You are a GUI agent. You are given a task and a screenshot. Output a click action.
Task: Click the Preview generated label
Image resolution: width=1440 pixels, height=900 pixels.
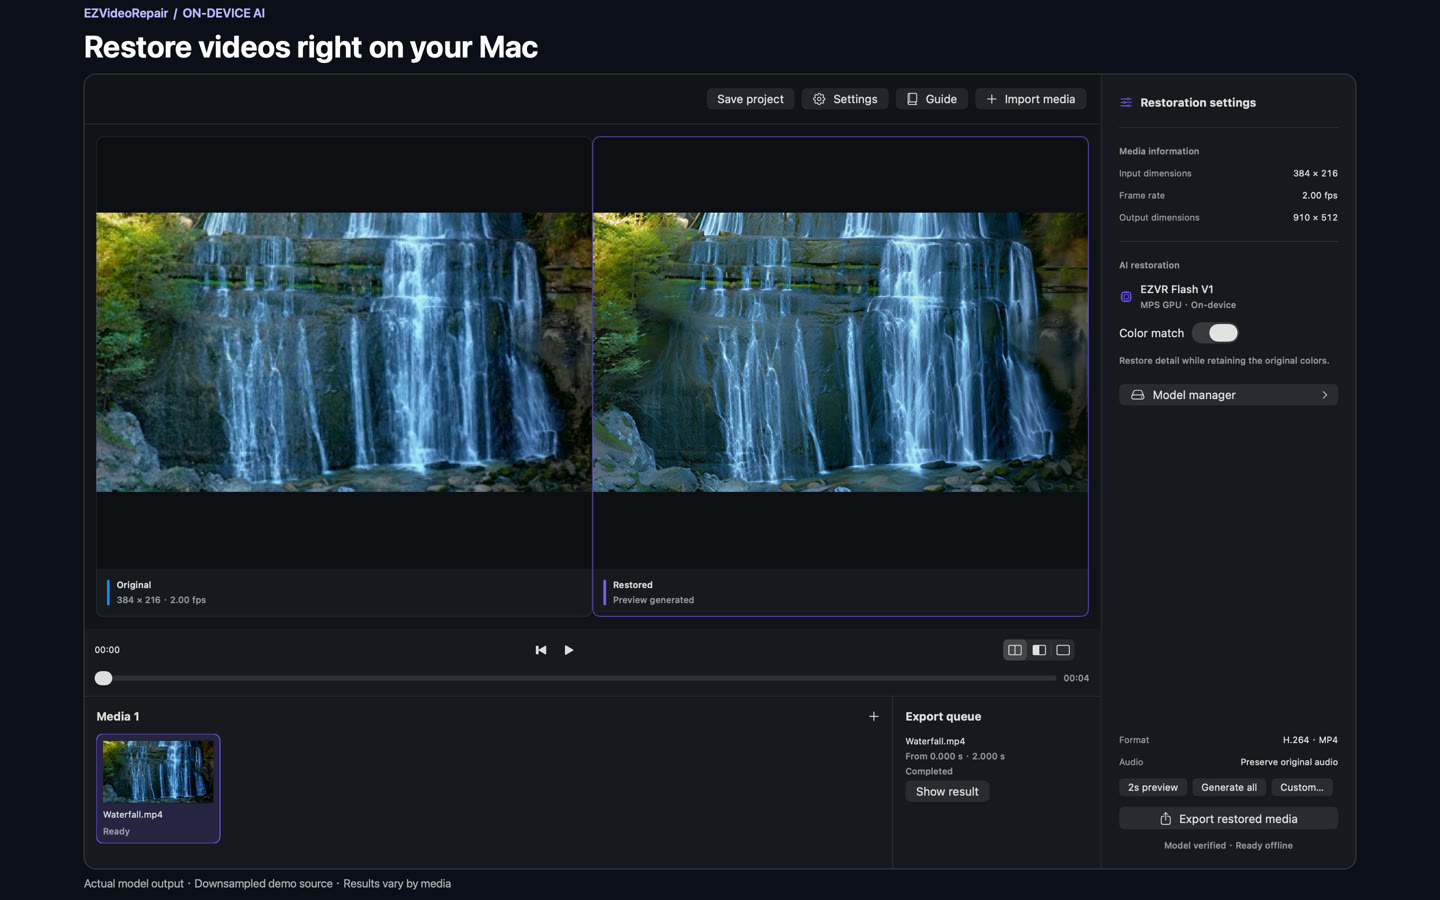coord(653,600)
